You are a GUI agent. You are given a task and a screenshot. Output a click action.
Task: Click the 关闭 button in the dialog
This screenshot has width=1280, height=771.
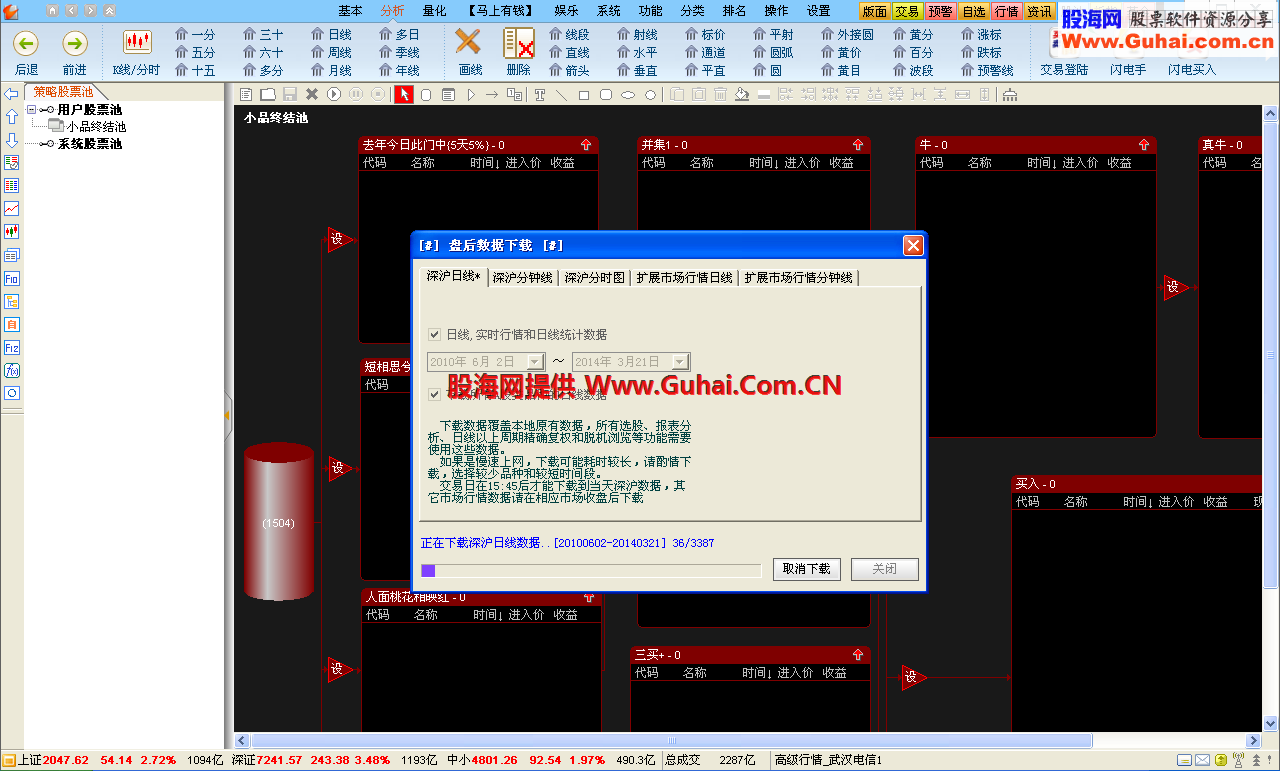(885, 569)
